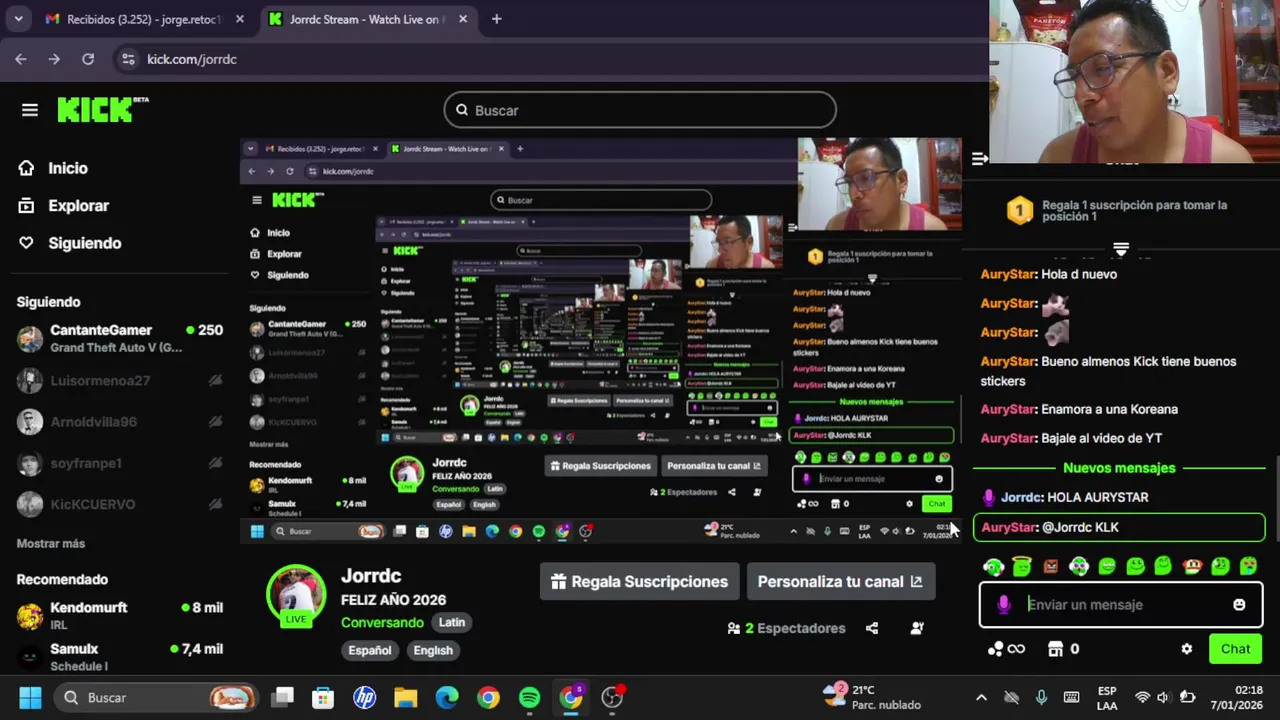This screenshot has width=1280, height=720.
Task: Click the Enviar un mensaje field
Action: [x=1121, y=605]
